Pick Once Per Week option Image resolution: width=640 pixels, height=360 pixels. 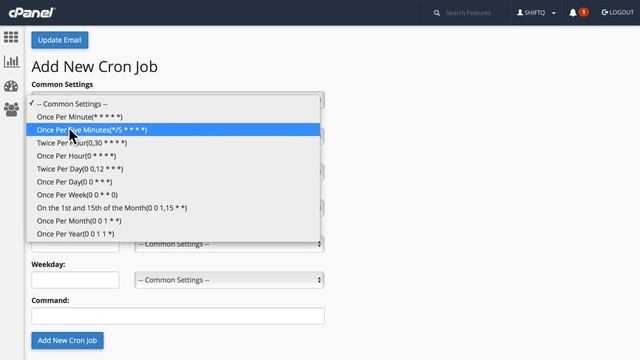[173, 195]
